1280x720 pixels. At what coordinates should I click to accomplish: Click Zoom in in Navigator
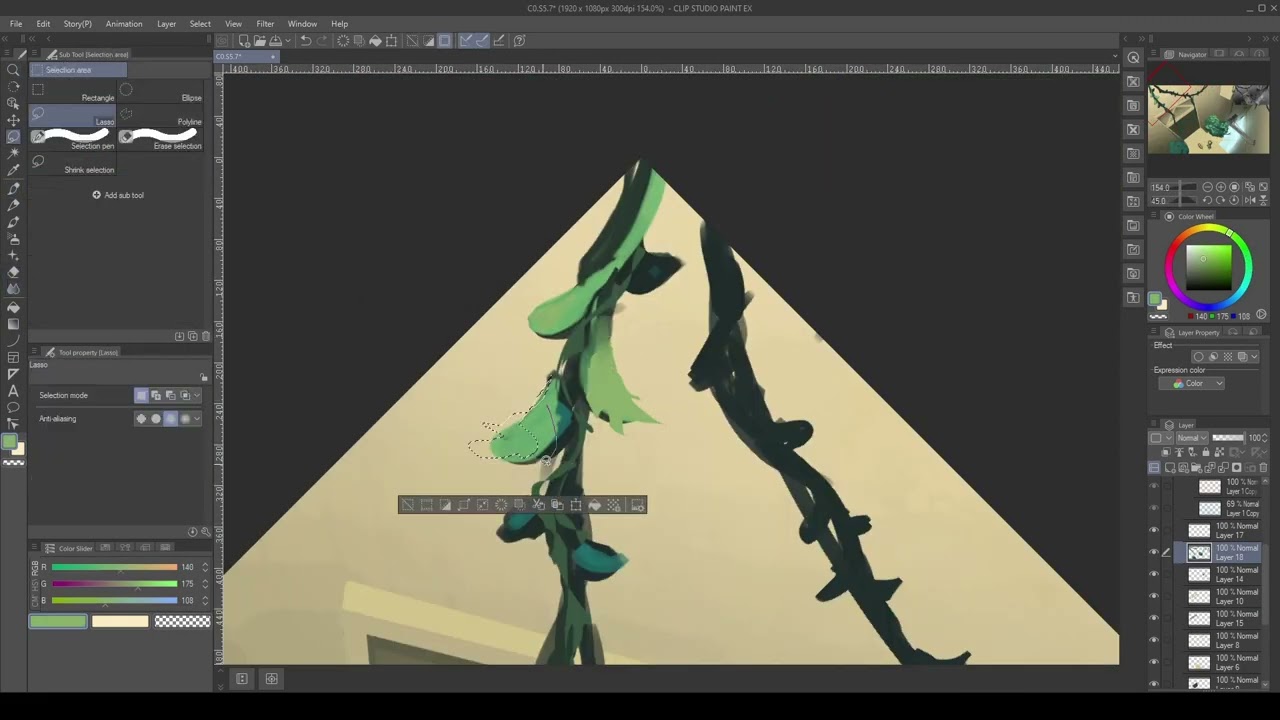click(1221, 187)
